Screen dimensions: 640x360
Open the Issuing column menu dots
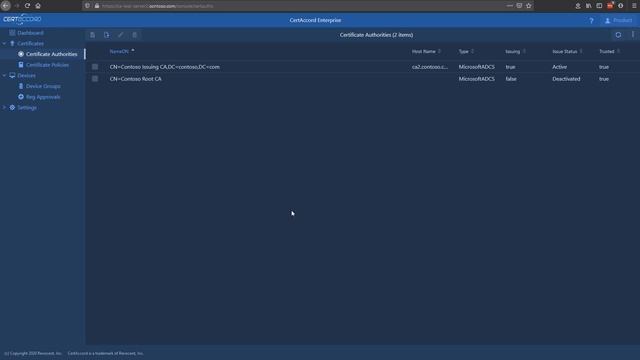click(x=524, y=51)
